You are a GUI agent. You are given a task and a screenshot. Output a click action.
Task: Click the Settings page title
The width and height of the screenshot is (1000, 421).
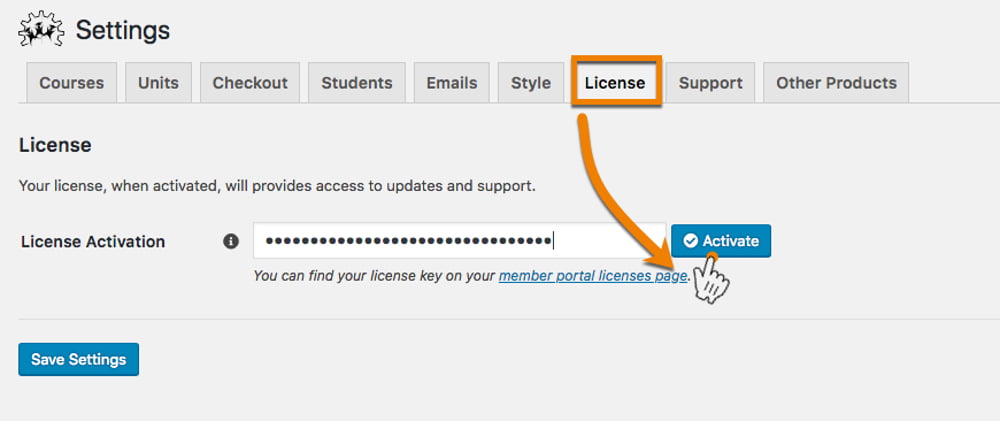[x=123, y=31]
